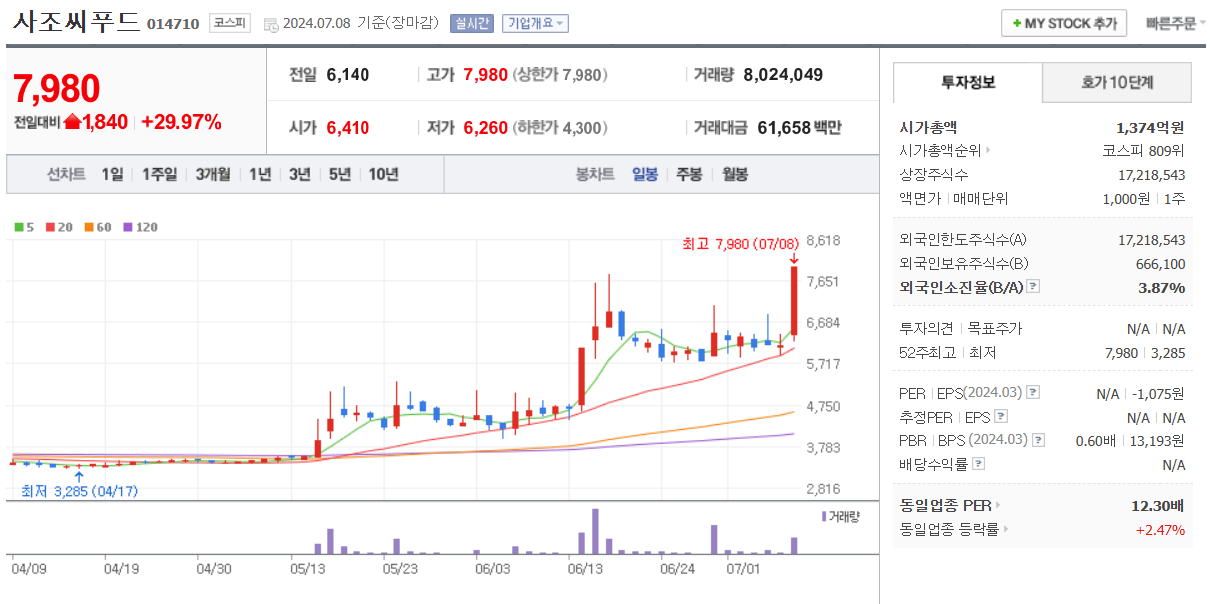This screenshot has height=604, width=1210.
Task: Click the 매매단위 label
Action: click(980, 198)
